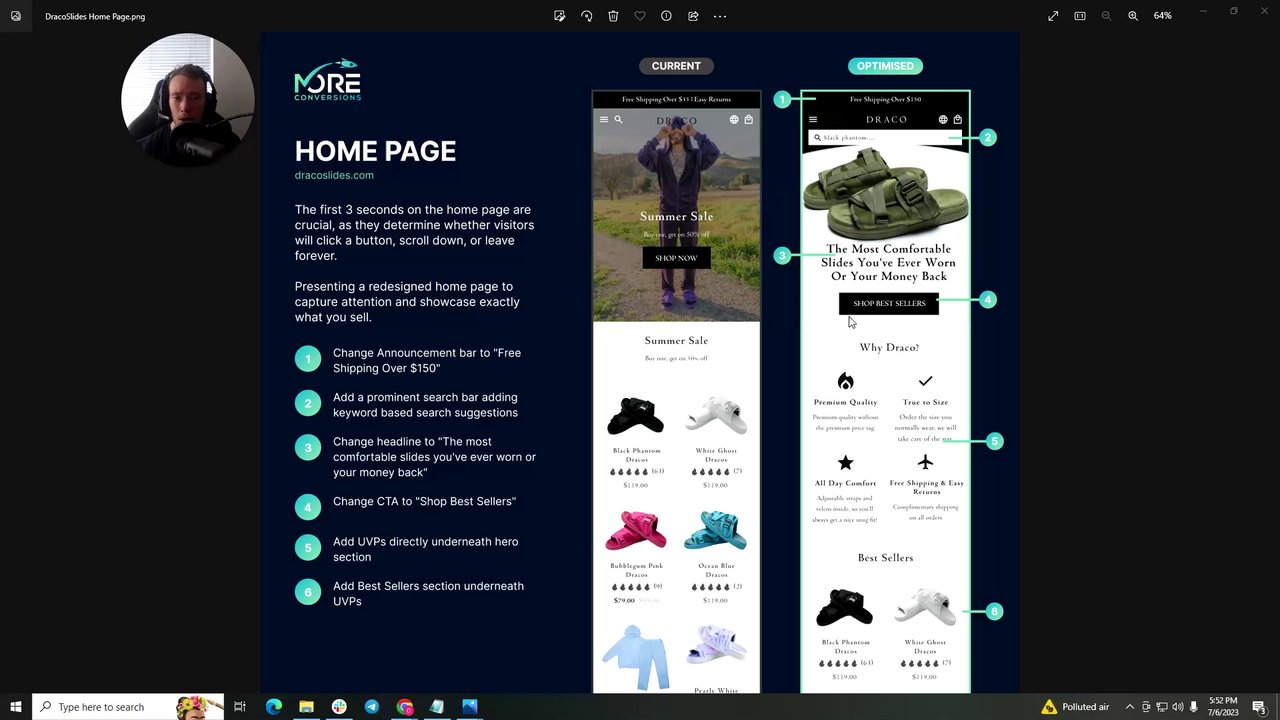Click the Ocean Blue Dracos product image
1280x720 pixels.
(x=716, y=531)
